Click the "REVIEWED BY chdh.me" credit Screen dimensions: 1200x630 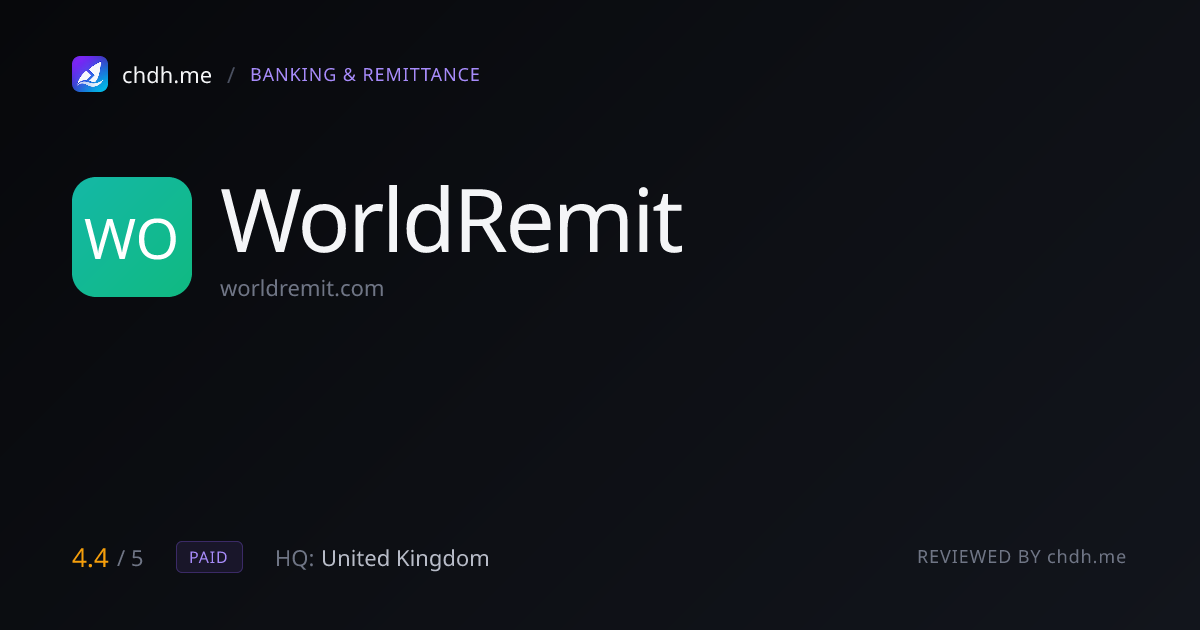click(x=1022, y=557)
